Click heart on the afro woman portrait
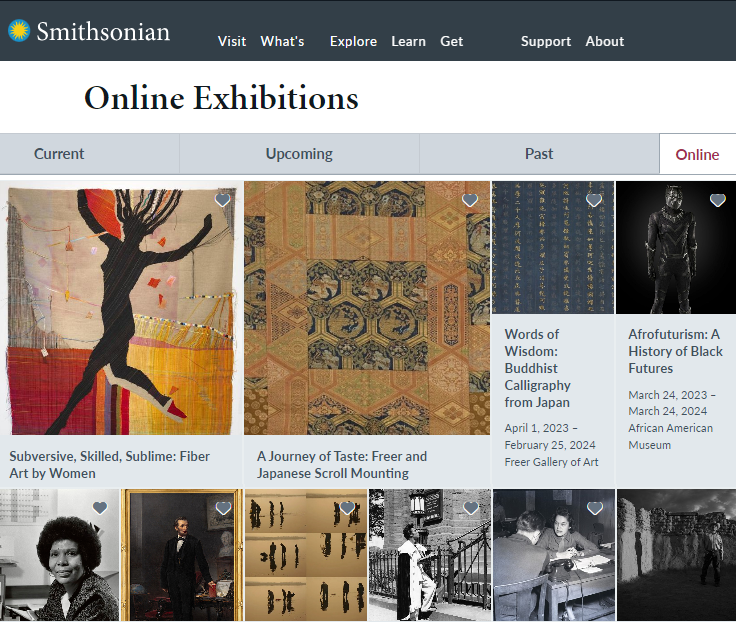736x622 pixels. pos(100,508)
